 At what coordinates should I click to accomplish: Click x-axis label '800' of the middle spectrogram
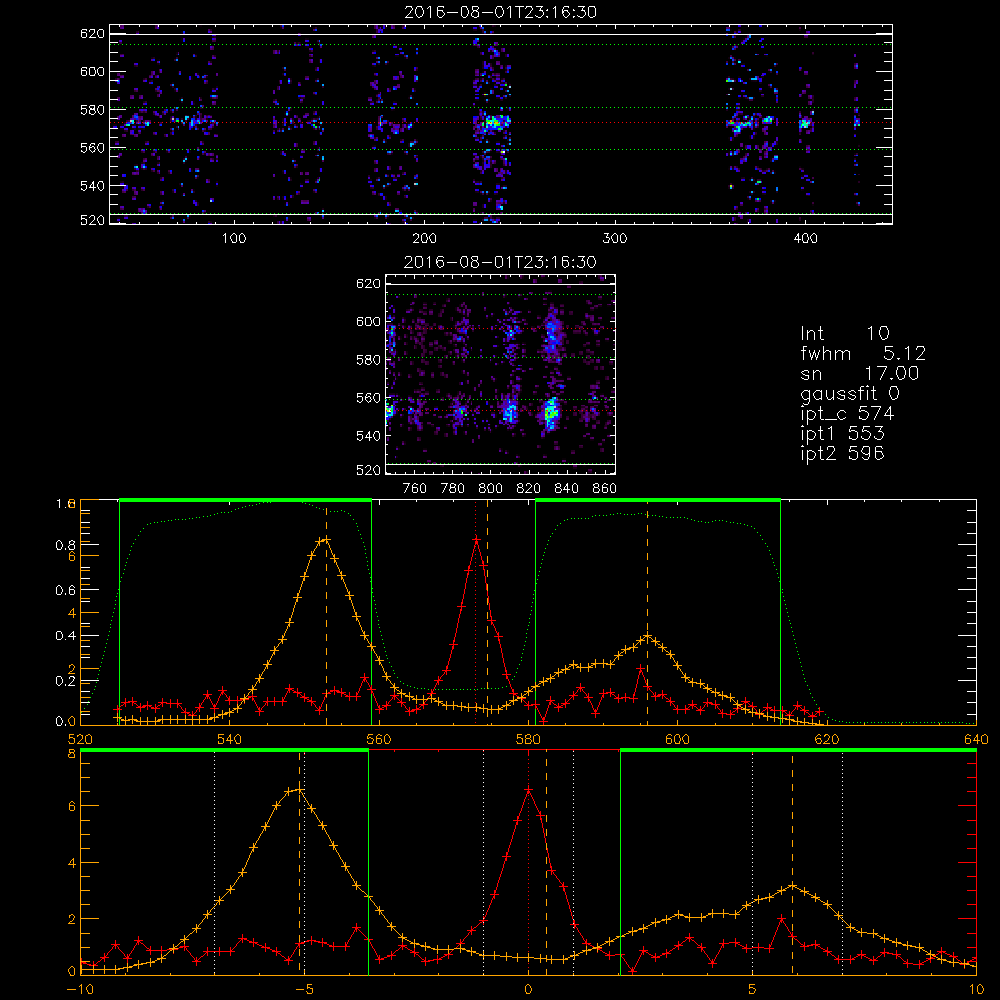point(490,489)
